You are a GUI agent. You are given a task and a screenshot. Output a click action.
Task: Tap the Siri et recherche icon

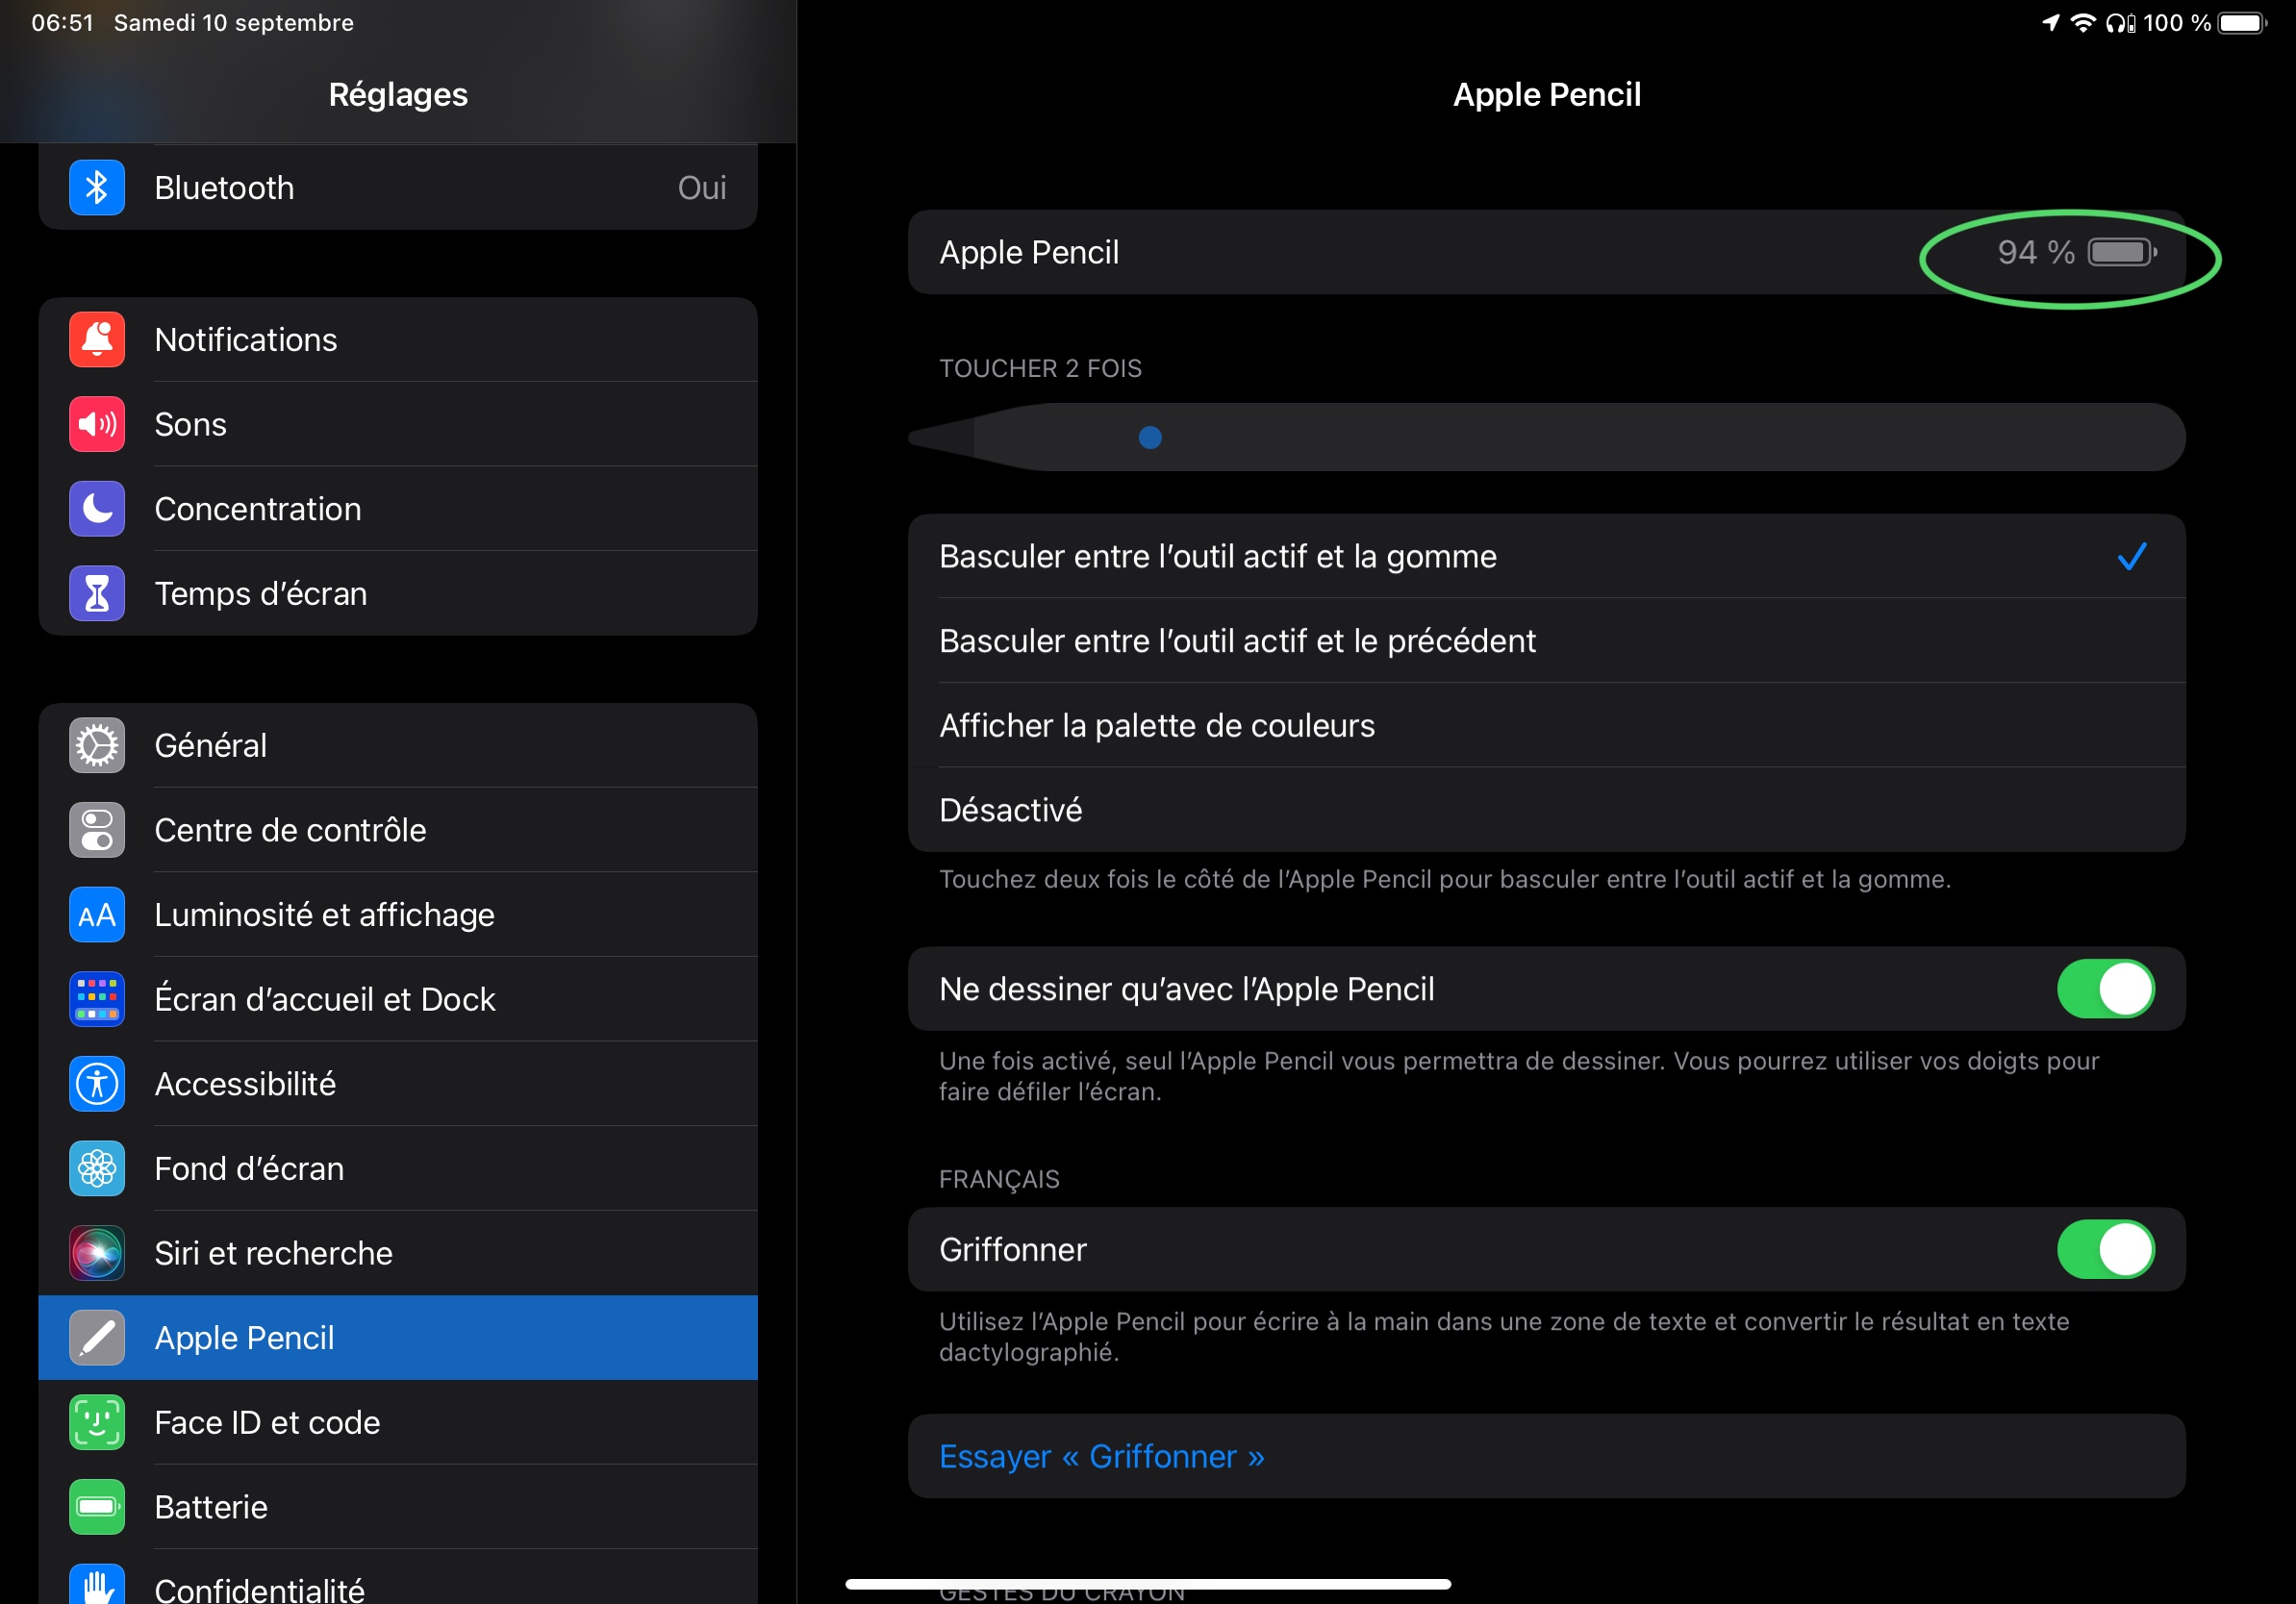pos(97,1253)
